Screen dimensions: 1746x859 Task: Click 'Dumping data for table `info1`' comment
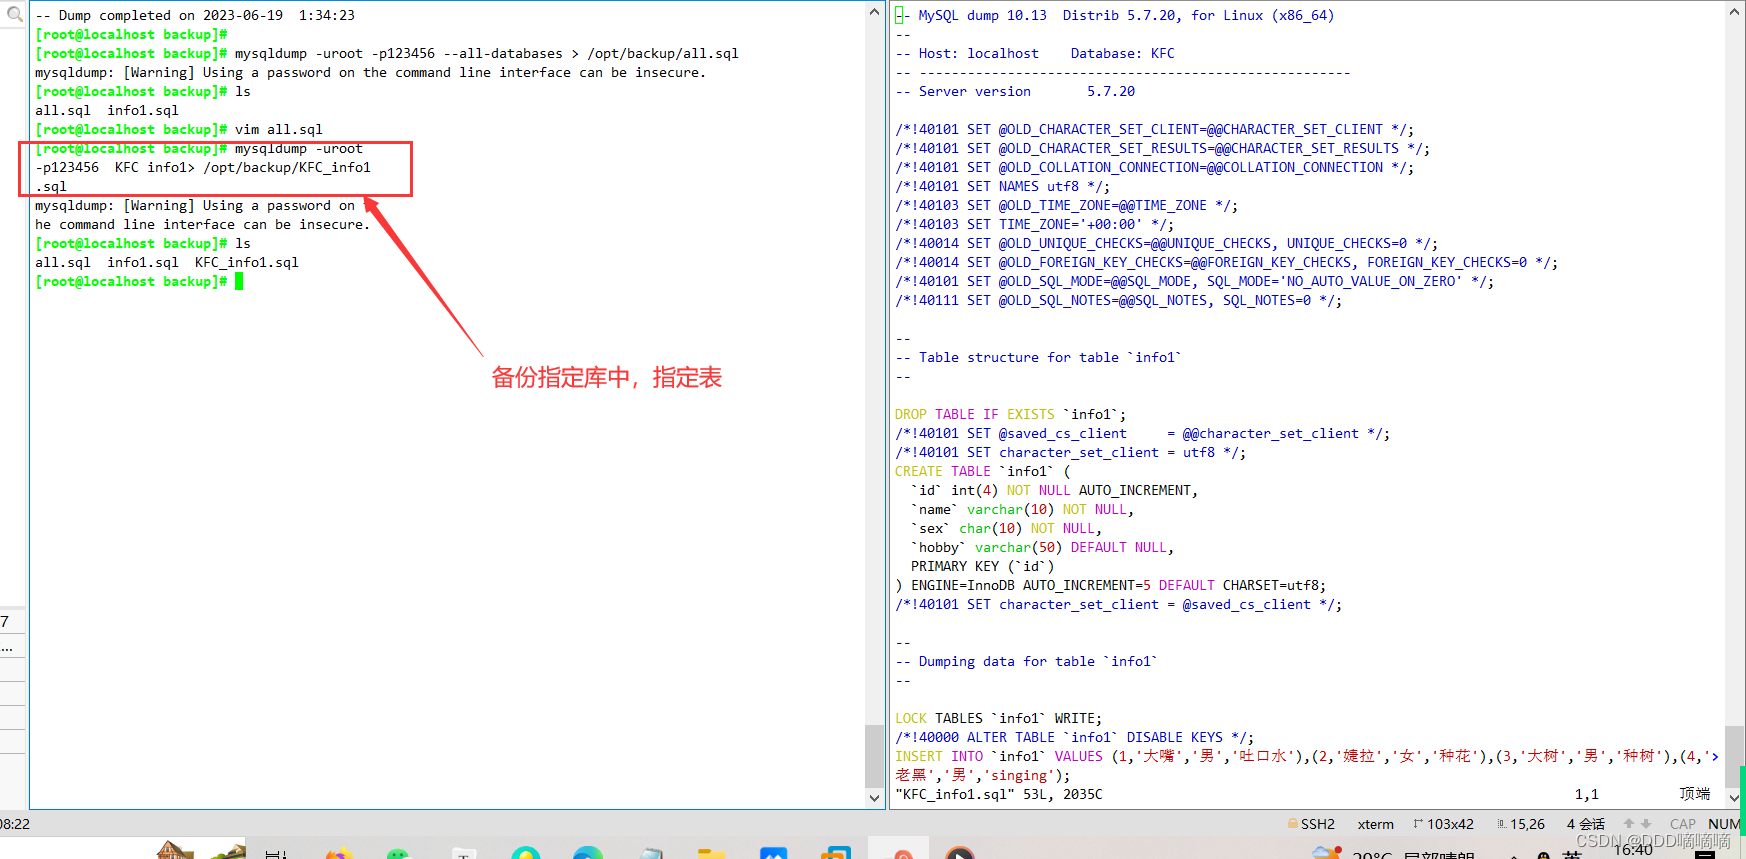tap(1027, 661)
